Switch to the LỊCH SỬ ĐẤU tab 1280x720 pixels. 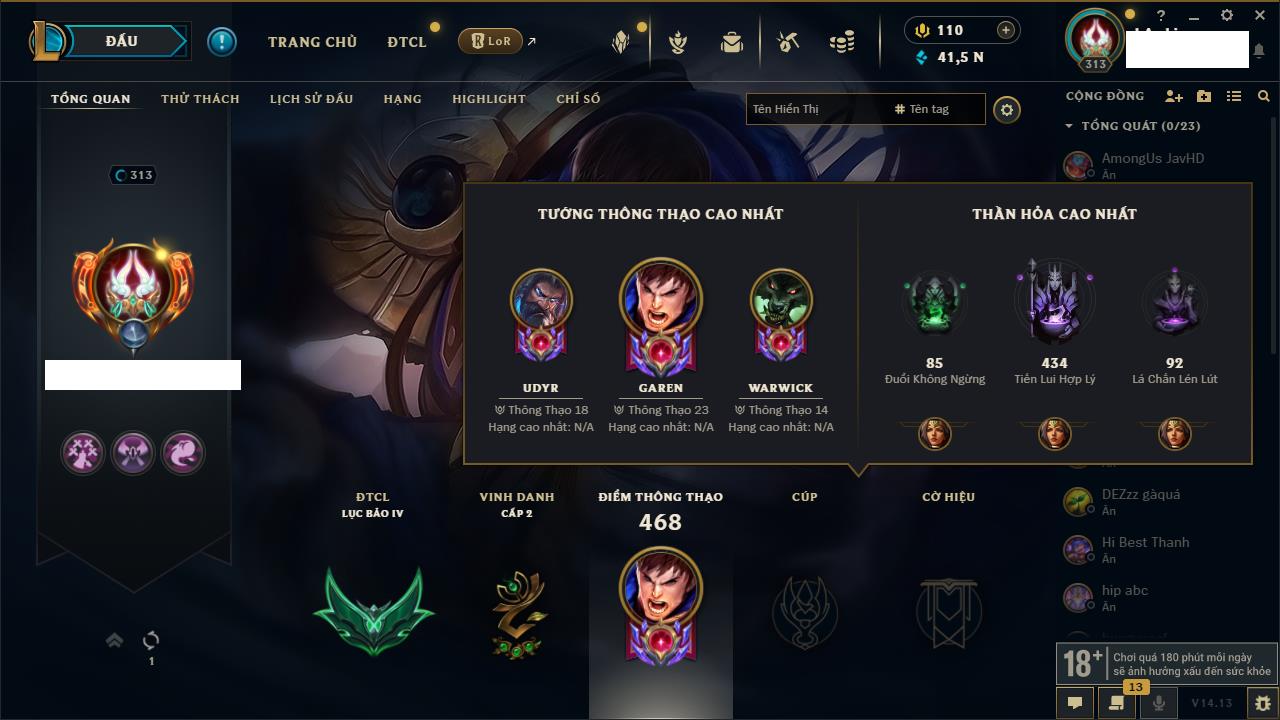pyautogui.click(x=311, y=99)
